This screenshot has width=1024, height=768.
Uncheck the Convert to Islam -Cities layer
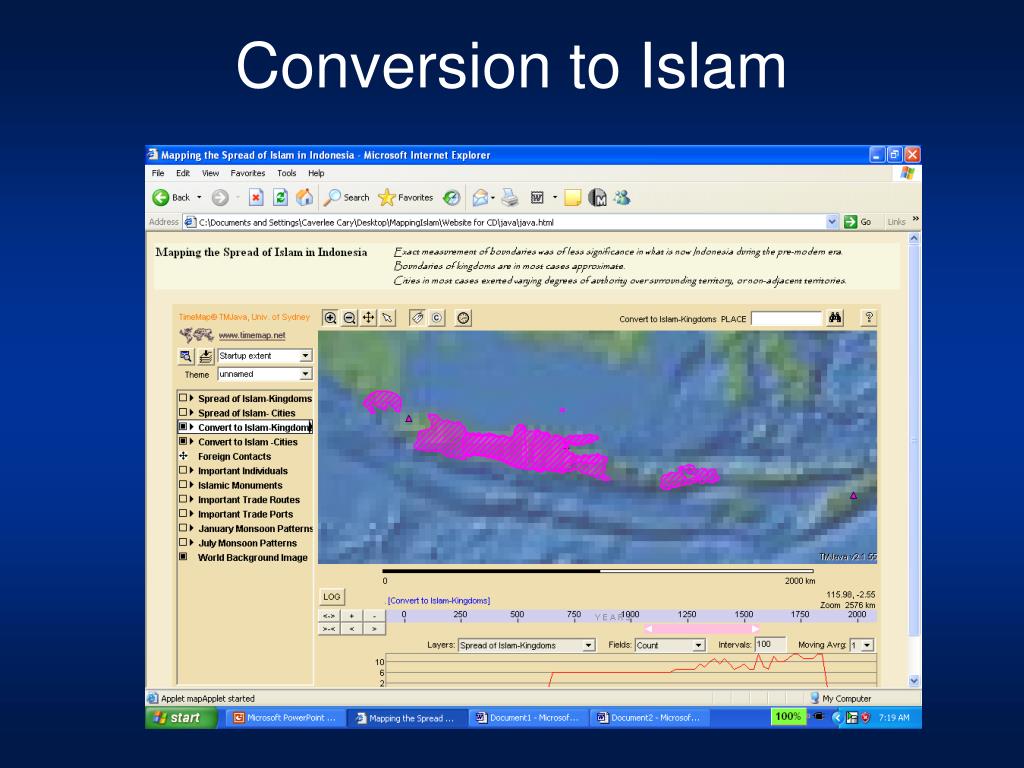coord(183,441)
